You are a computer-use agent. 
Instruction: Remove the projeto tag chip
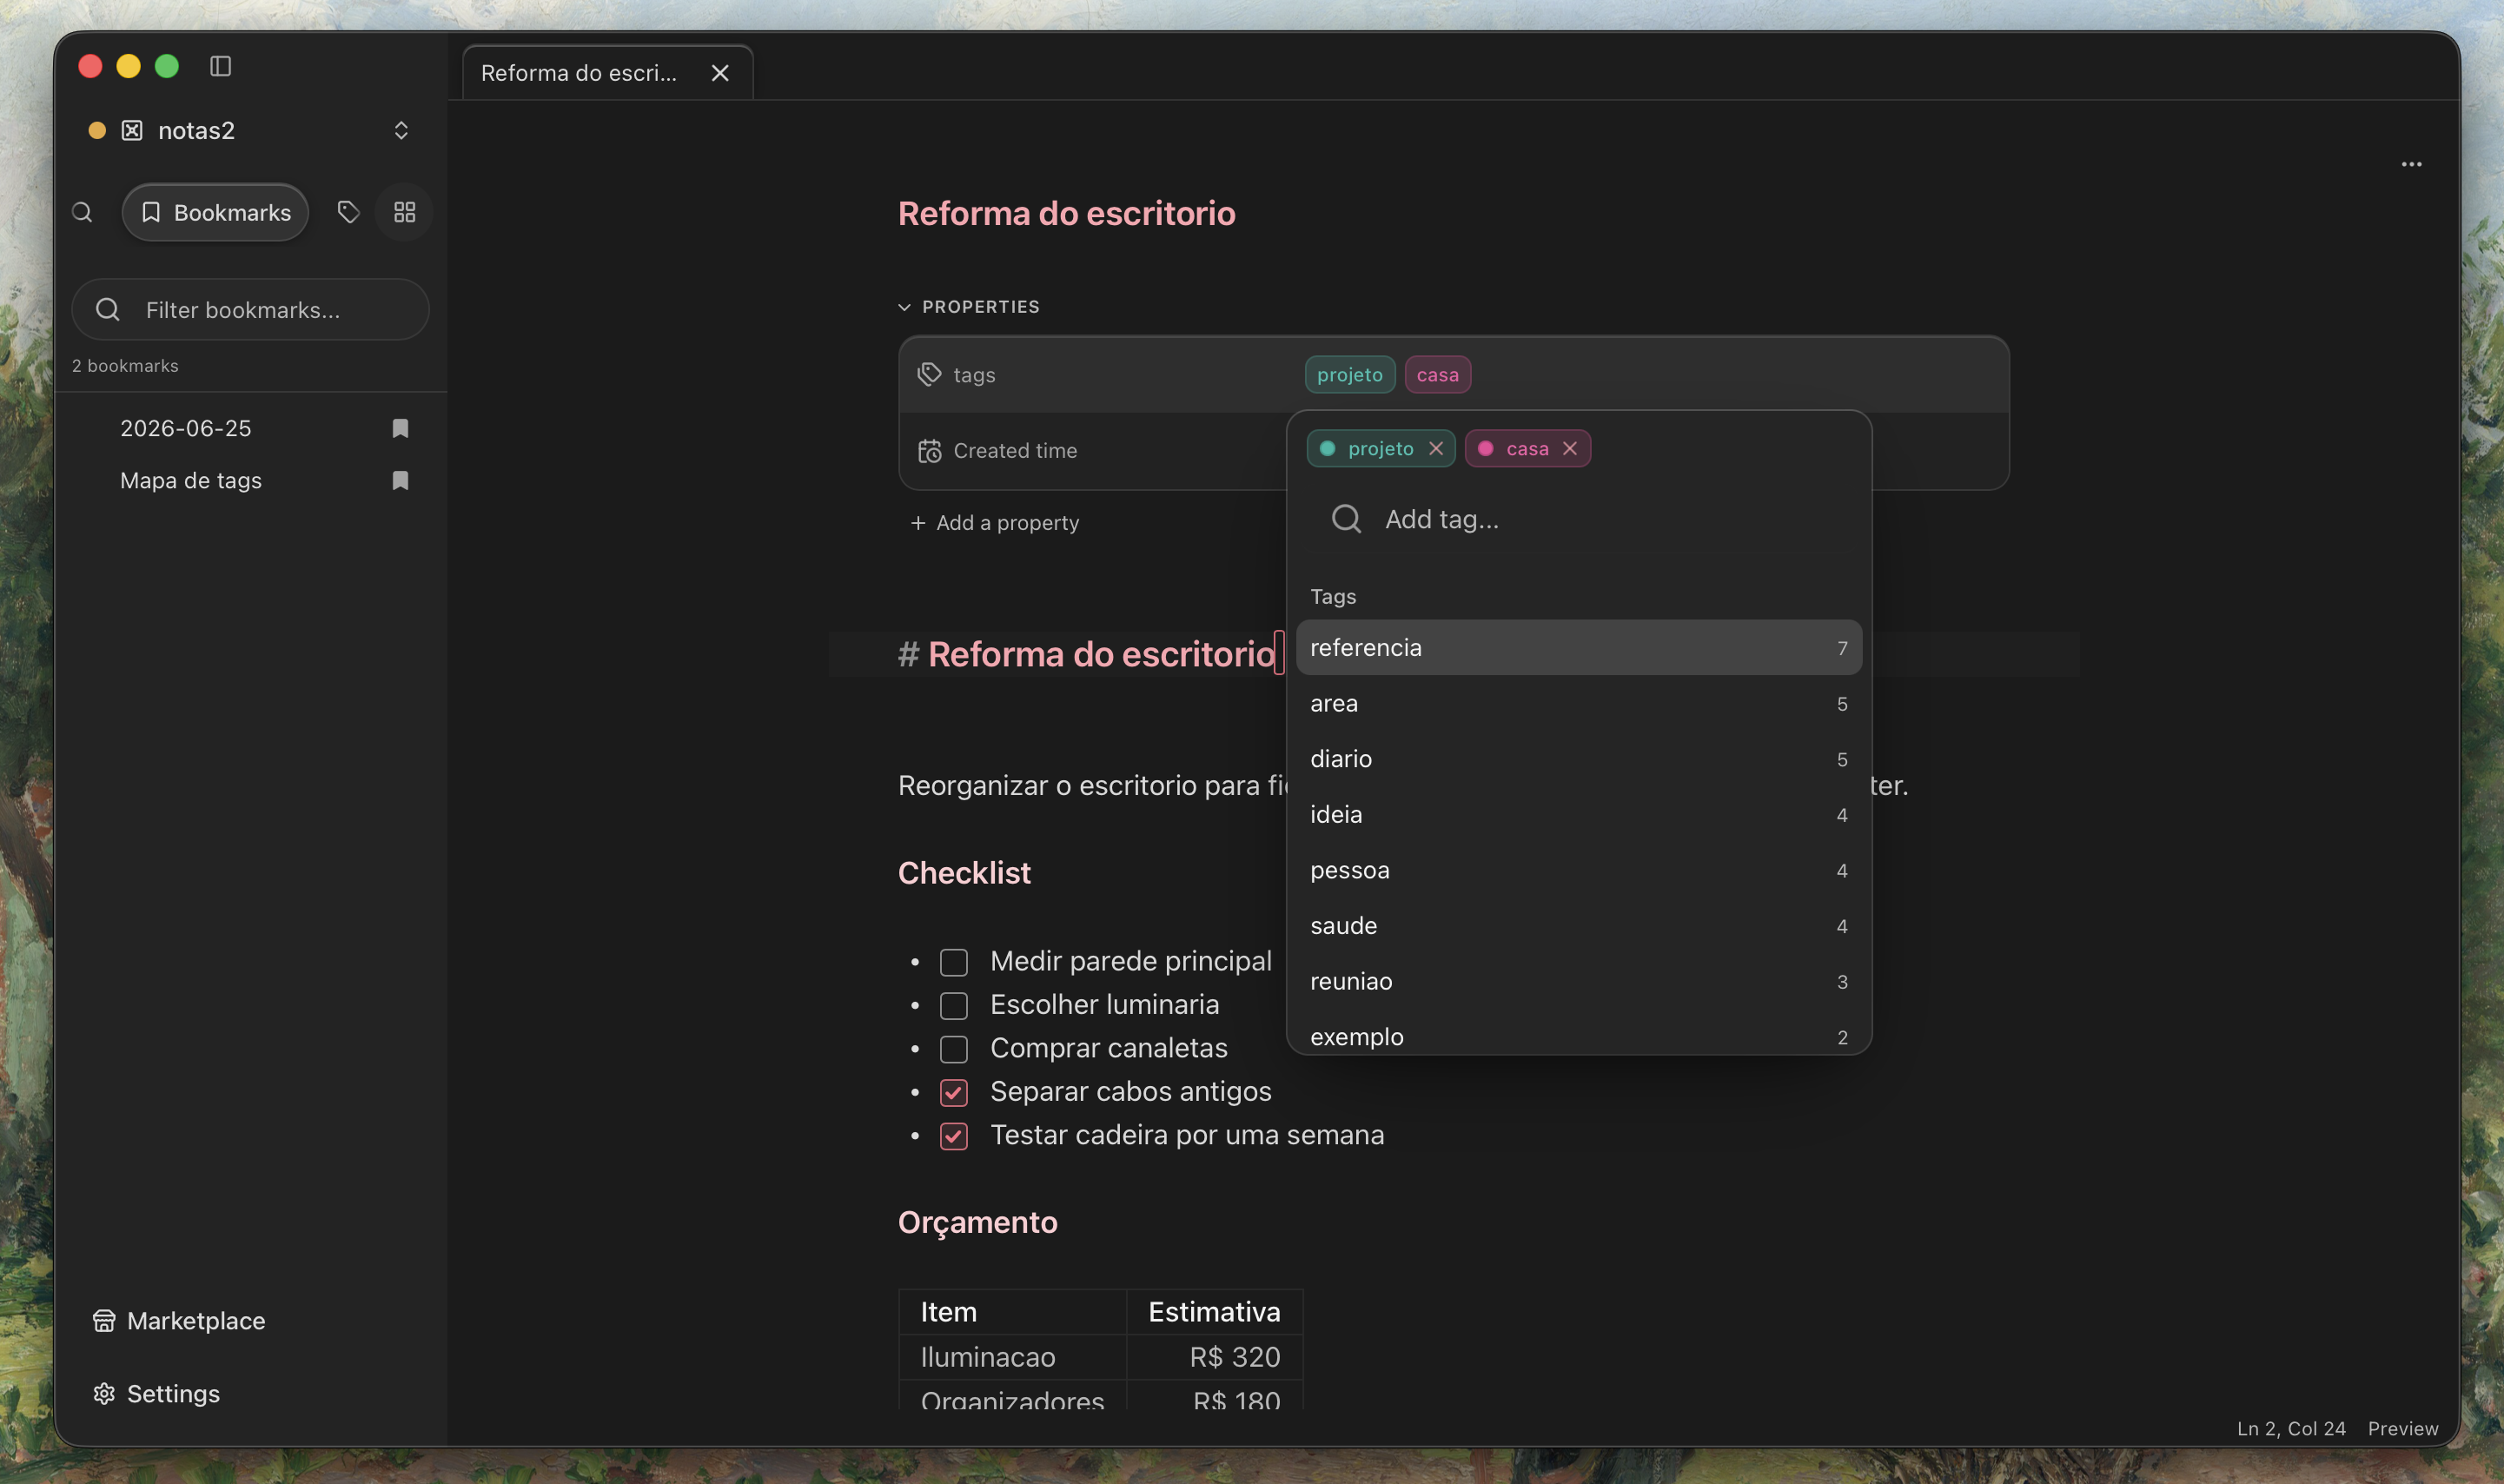coord(1436,448)
